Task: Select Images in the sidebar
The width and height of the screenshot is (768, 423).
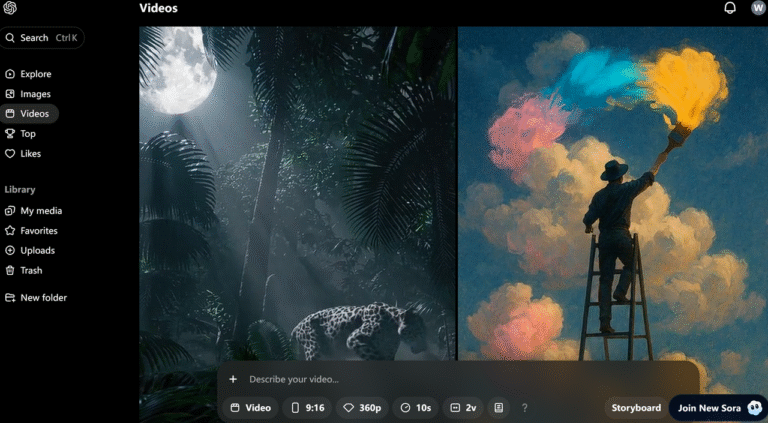Action: click(x=35, y=94)
